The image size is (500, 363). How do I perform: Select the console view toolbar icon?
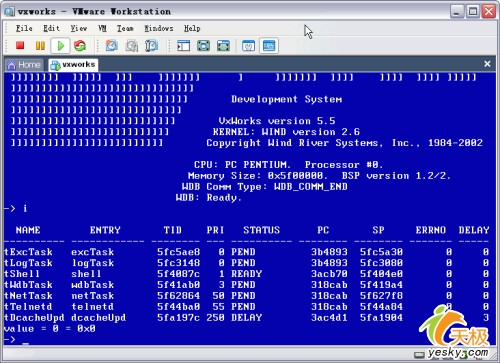(x=269, y=45)
